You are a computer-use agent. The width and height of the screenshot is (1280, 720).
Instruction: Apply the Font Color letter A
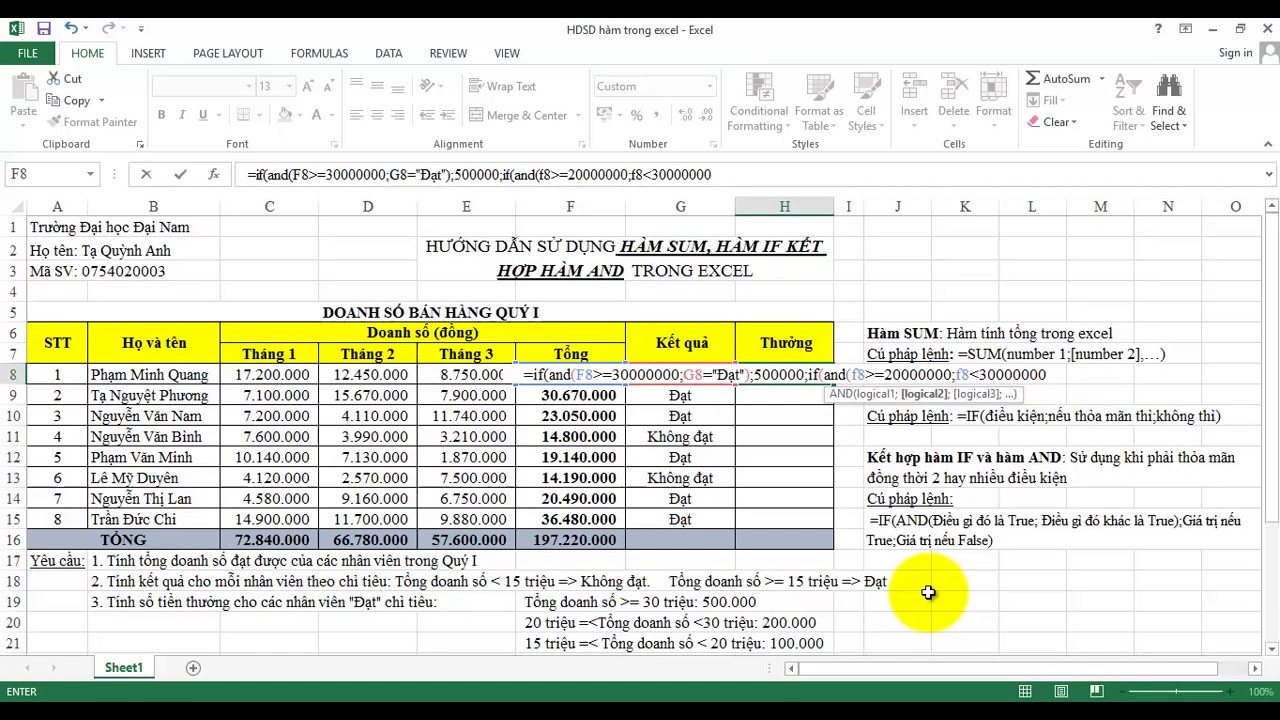coord(317,115)
